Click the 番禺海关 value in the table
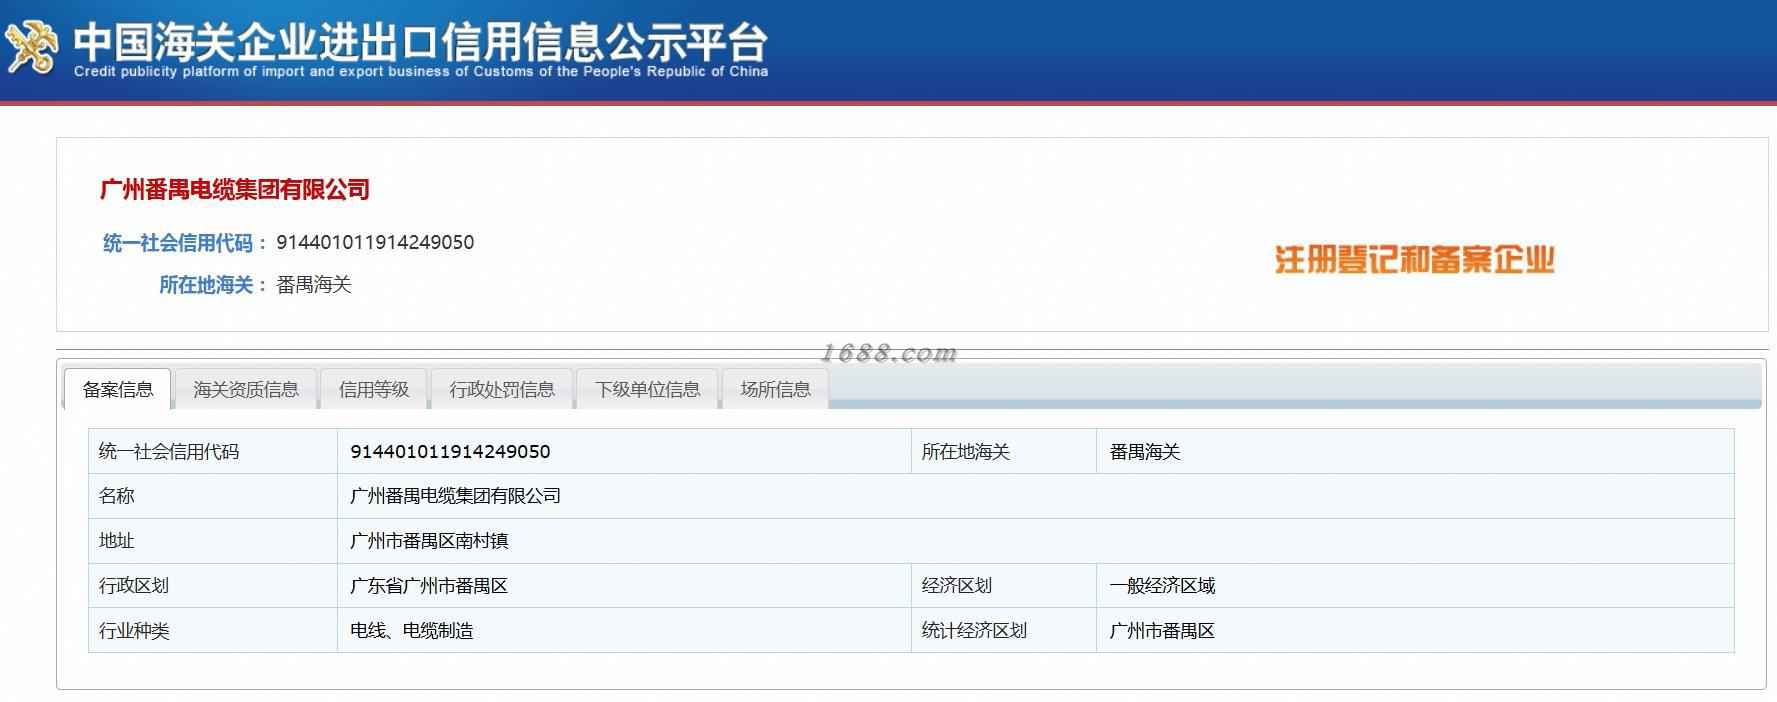Viewport: 1777px width, 702px height. (x=1145, y=452)
